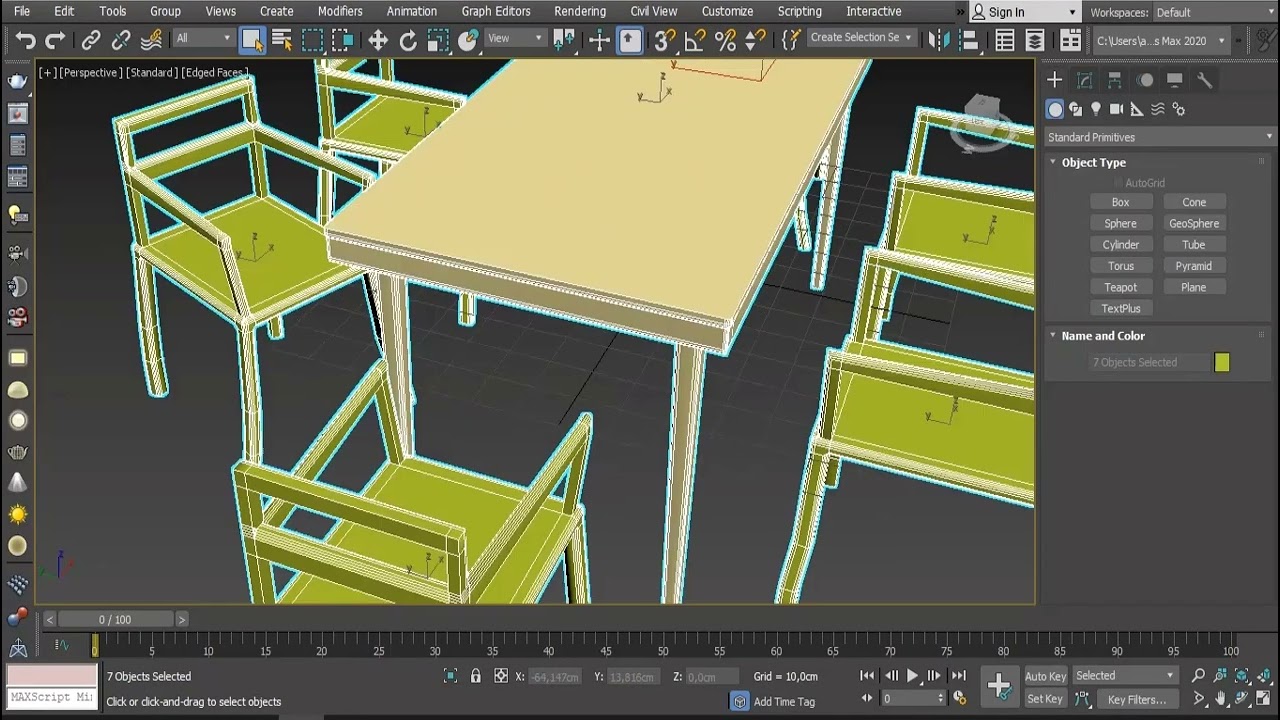Open the reference coordinate system View dropdown
This screenshot has width=1280, height=720.
coord(515,38)
